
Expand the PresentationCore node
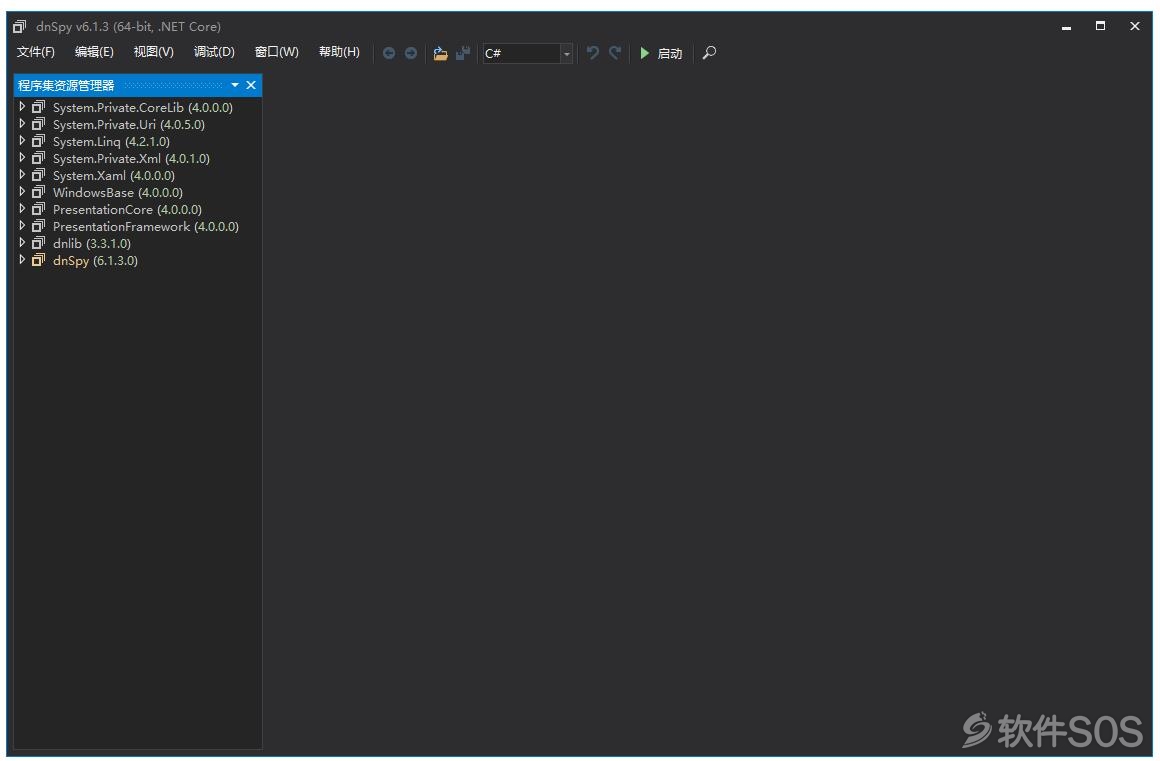(22, 209)
